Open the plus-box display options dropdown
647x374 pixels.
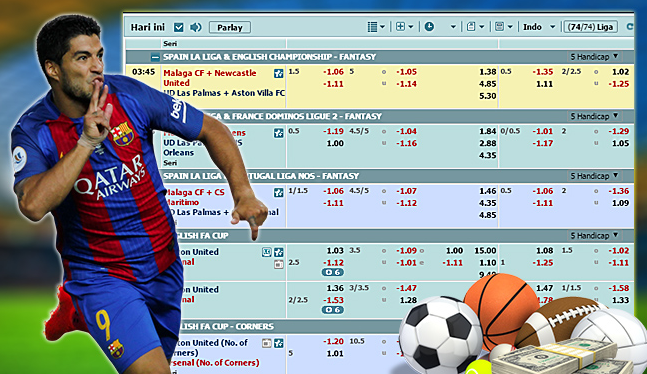pos(404,27)
